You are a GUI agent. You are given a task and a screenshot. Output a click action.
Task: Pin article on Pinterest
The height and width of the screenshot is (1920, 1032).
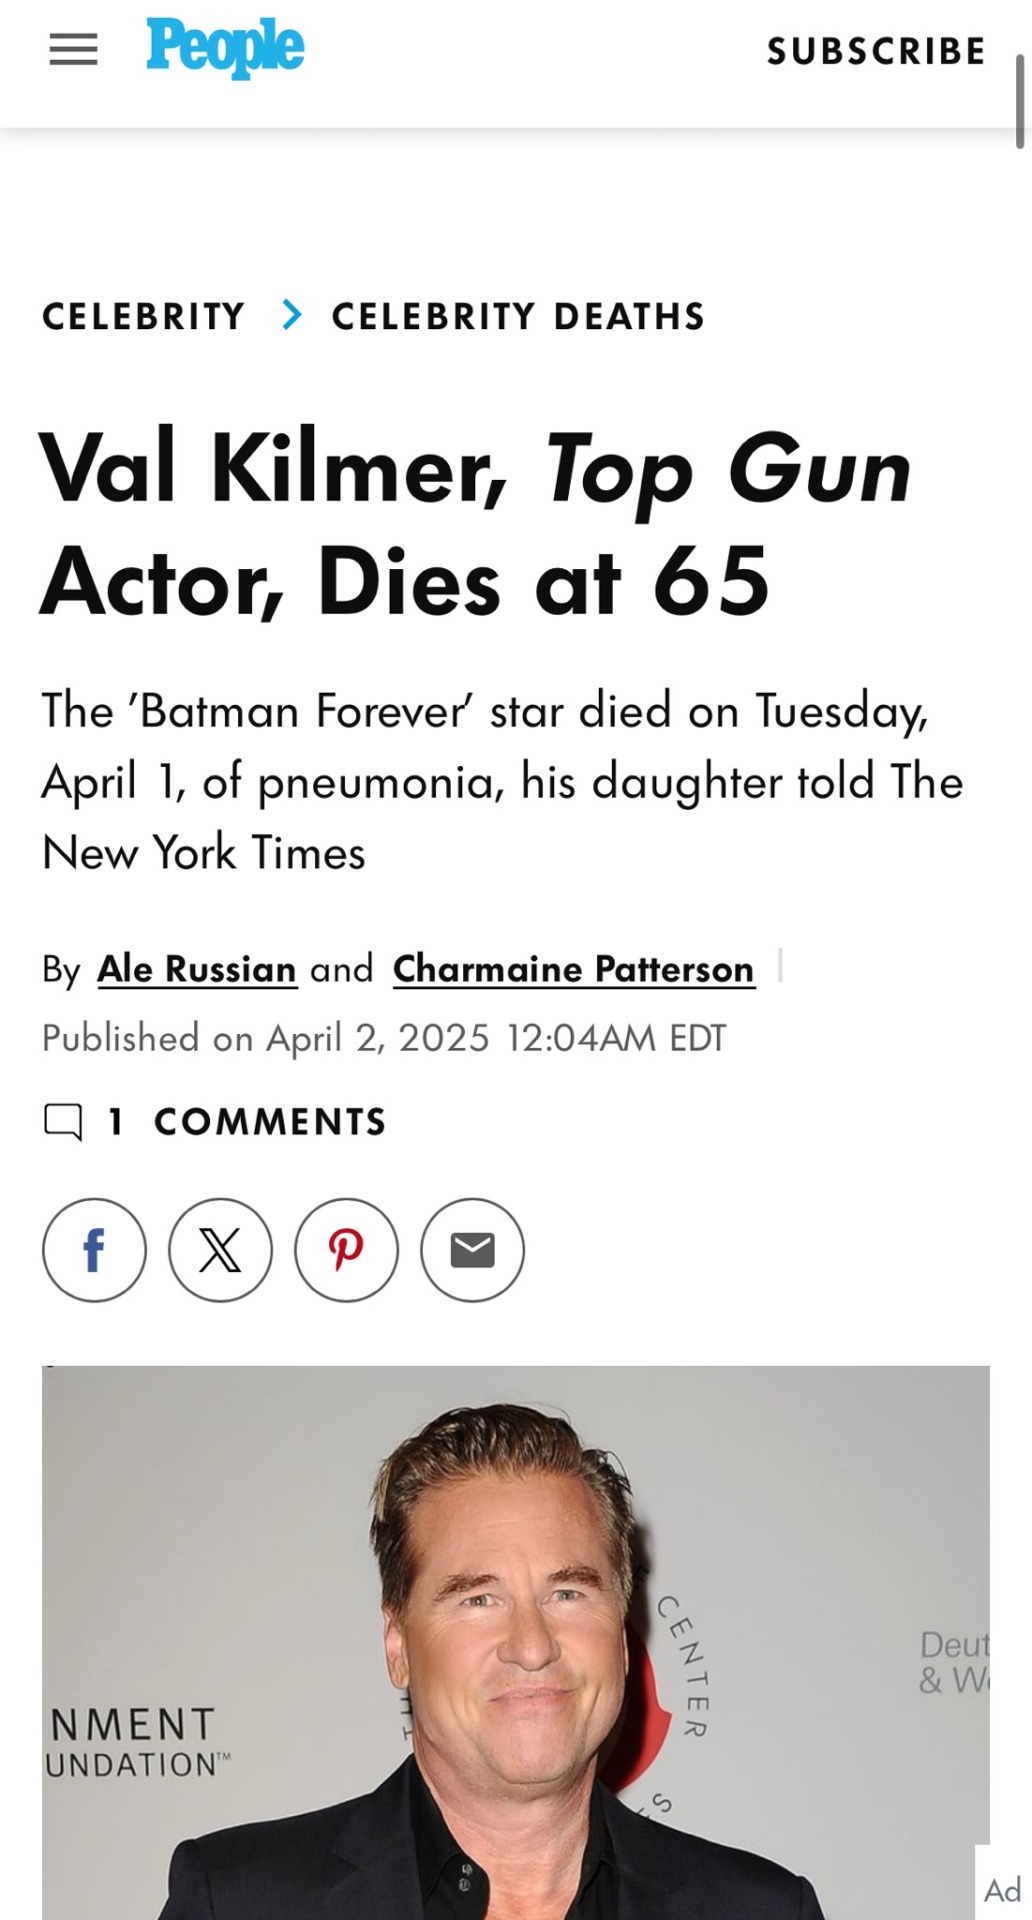(346, 1250)
